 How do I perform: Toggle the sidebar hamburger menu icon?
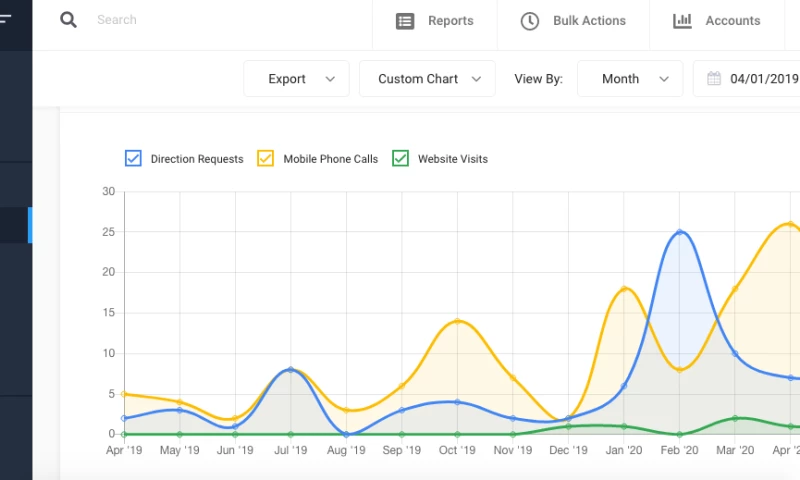click(x=6, y=19)
